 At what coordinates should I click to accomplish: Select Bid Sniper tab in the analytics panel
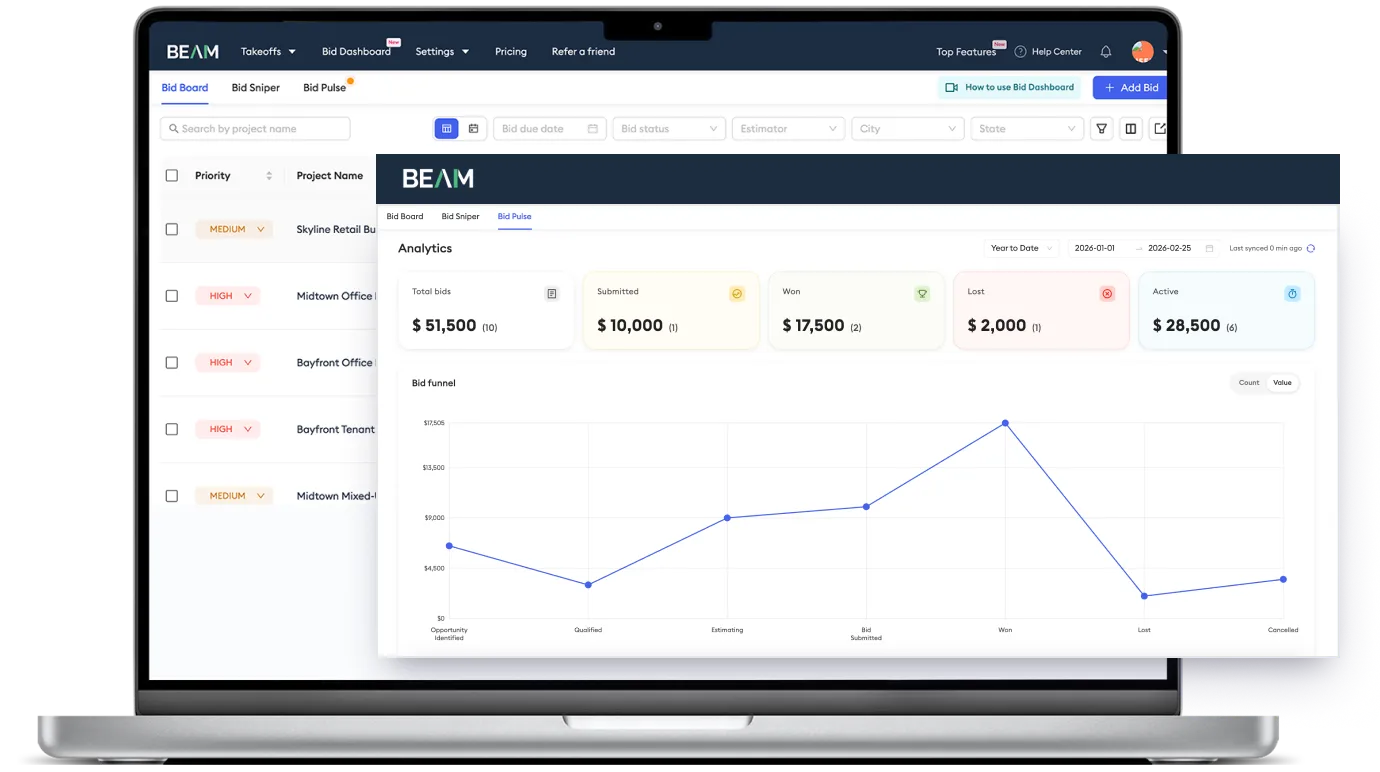(x=460, y=216)
